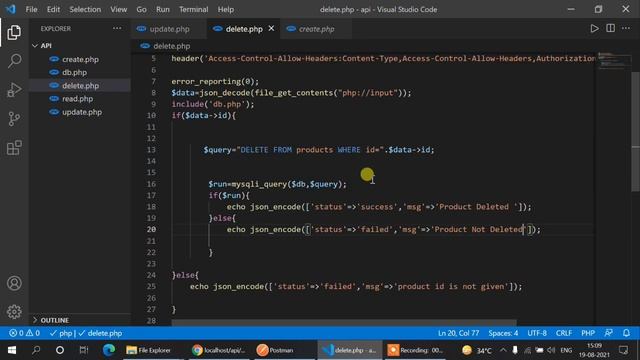Open Windows Start menu

click(x=12, y=350)
